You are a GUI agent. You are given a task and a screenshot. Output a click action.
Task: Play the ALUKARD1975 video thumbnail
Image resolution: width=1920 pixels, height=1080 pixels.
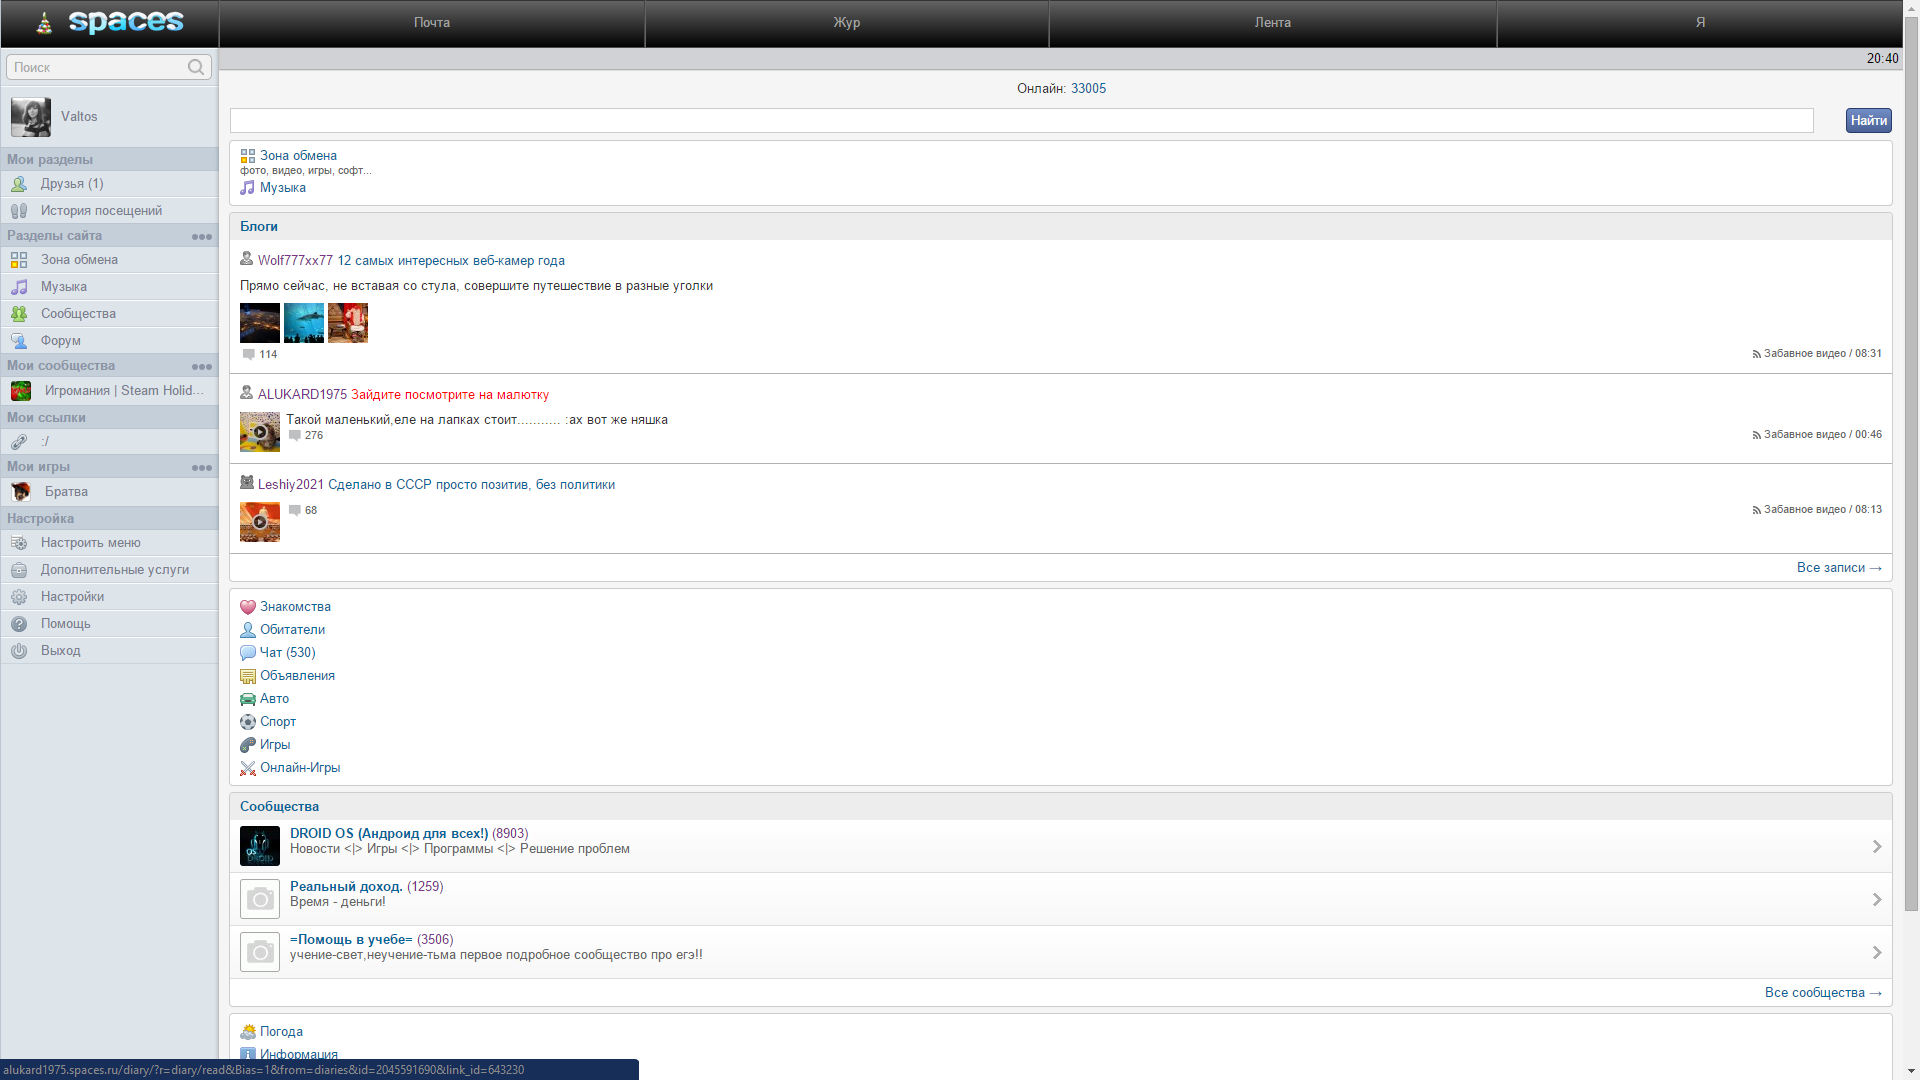[x=259, y=431]
